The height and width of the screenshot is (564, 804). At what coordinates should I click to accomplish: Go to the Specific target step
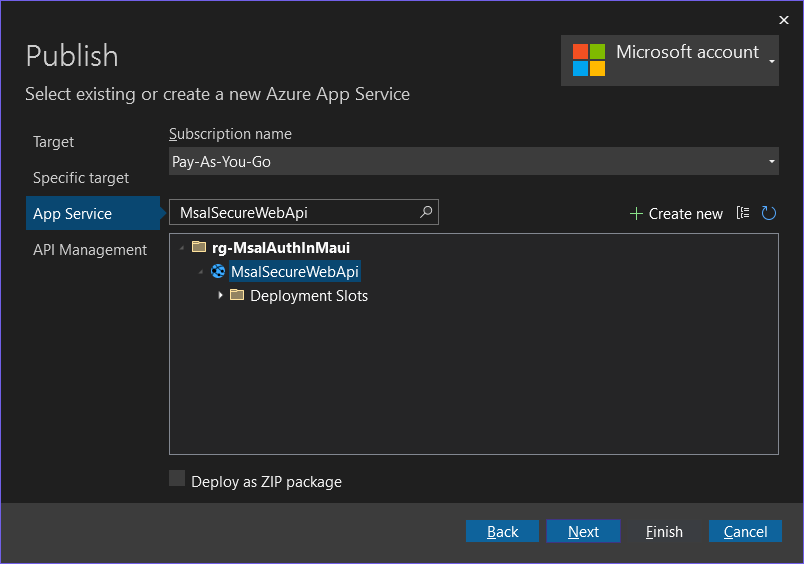(81, 177)
